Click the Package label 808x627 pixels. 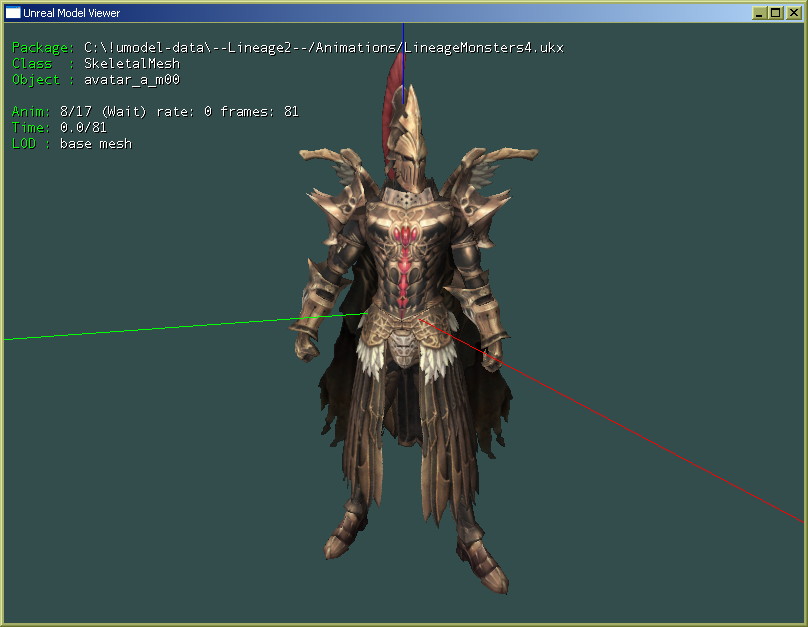(x=43, y=48)
